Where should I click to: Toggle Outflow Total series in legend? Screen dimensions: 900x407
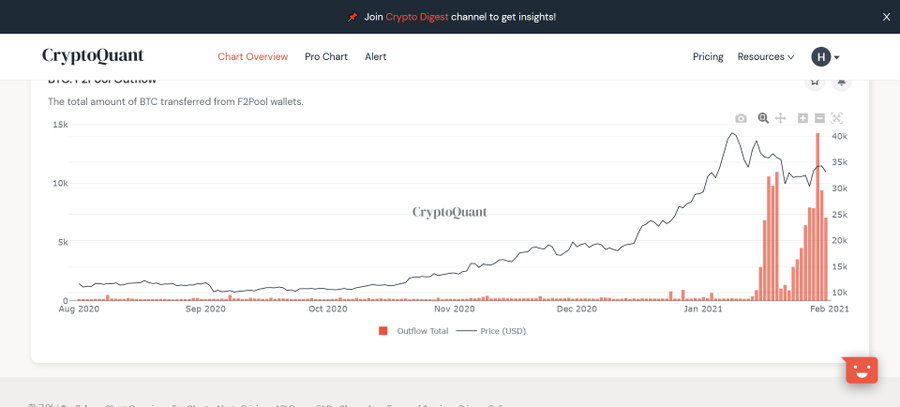point(413,331)
